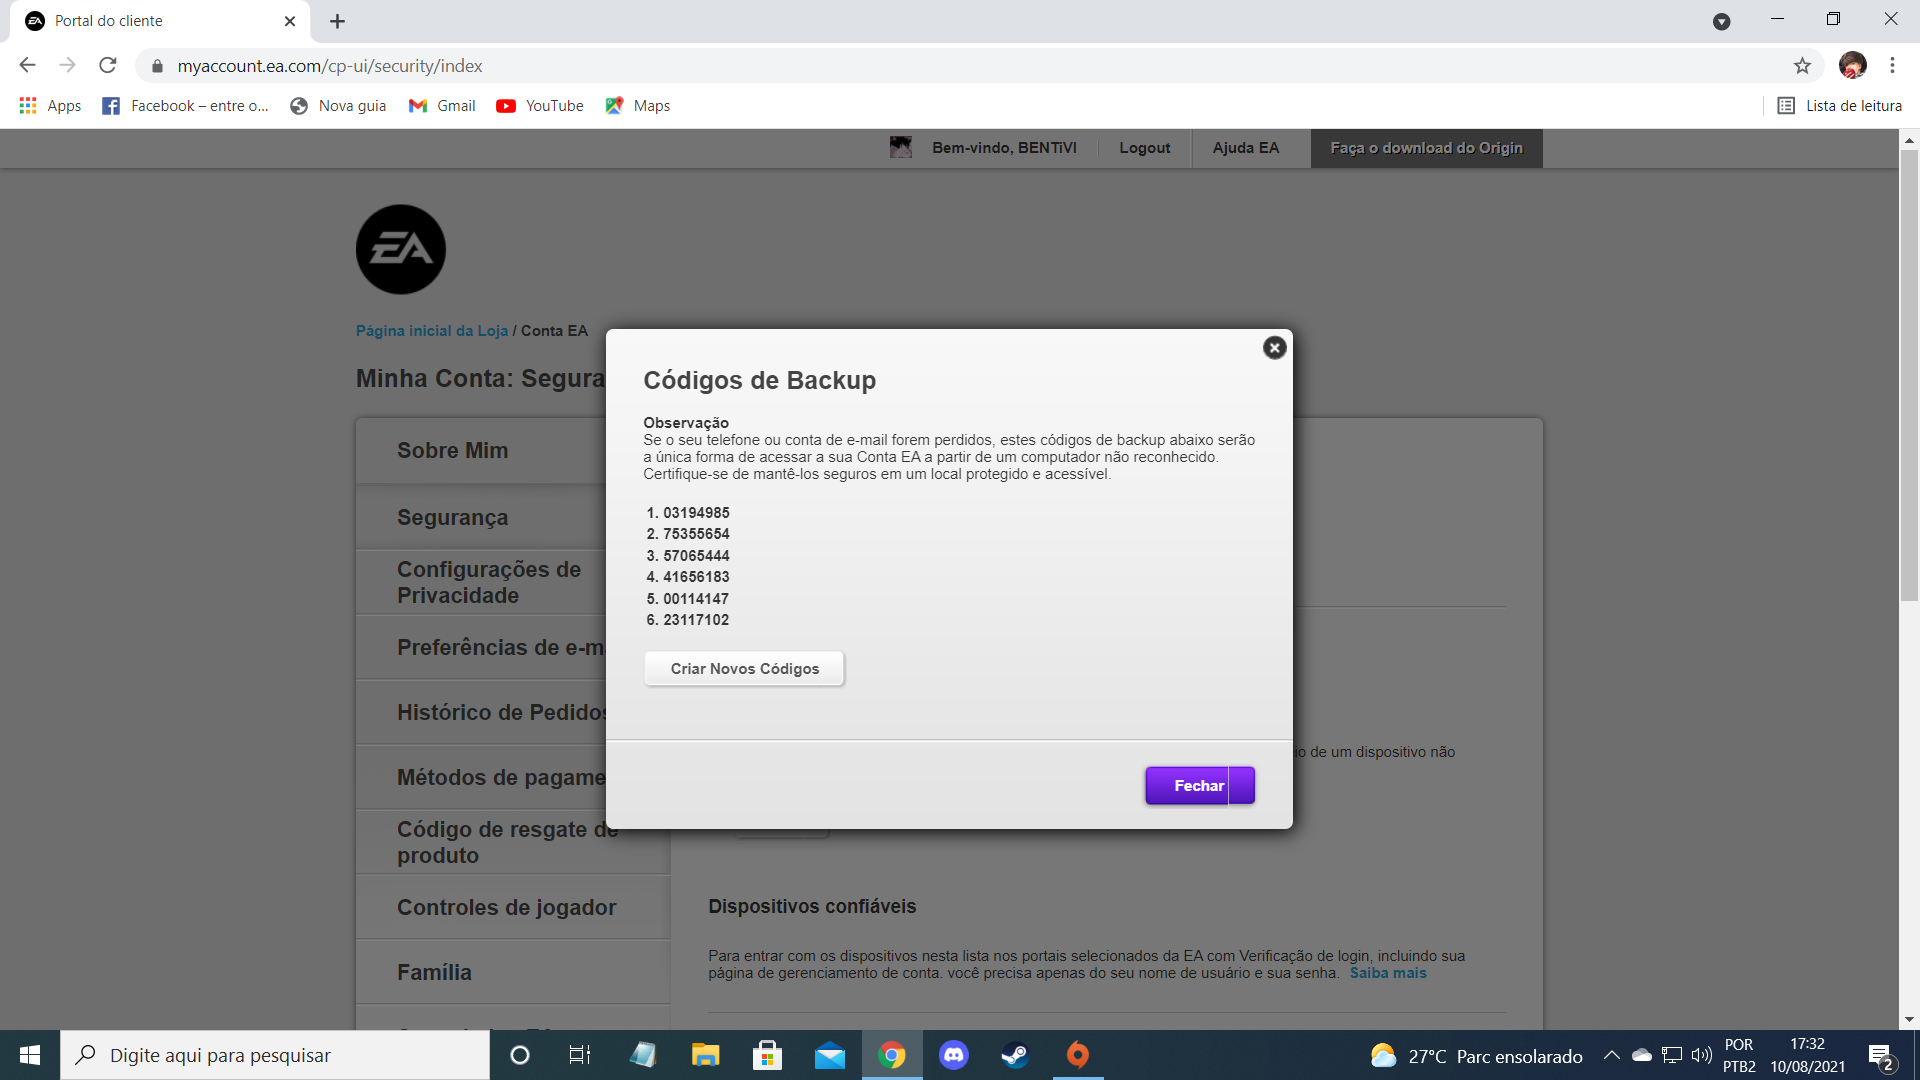Open the Facebook bookmark
Screen dimensions: 1920x1080
[x=185, y=106]
